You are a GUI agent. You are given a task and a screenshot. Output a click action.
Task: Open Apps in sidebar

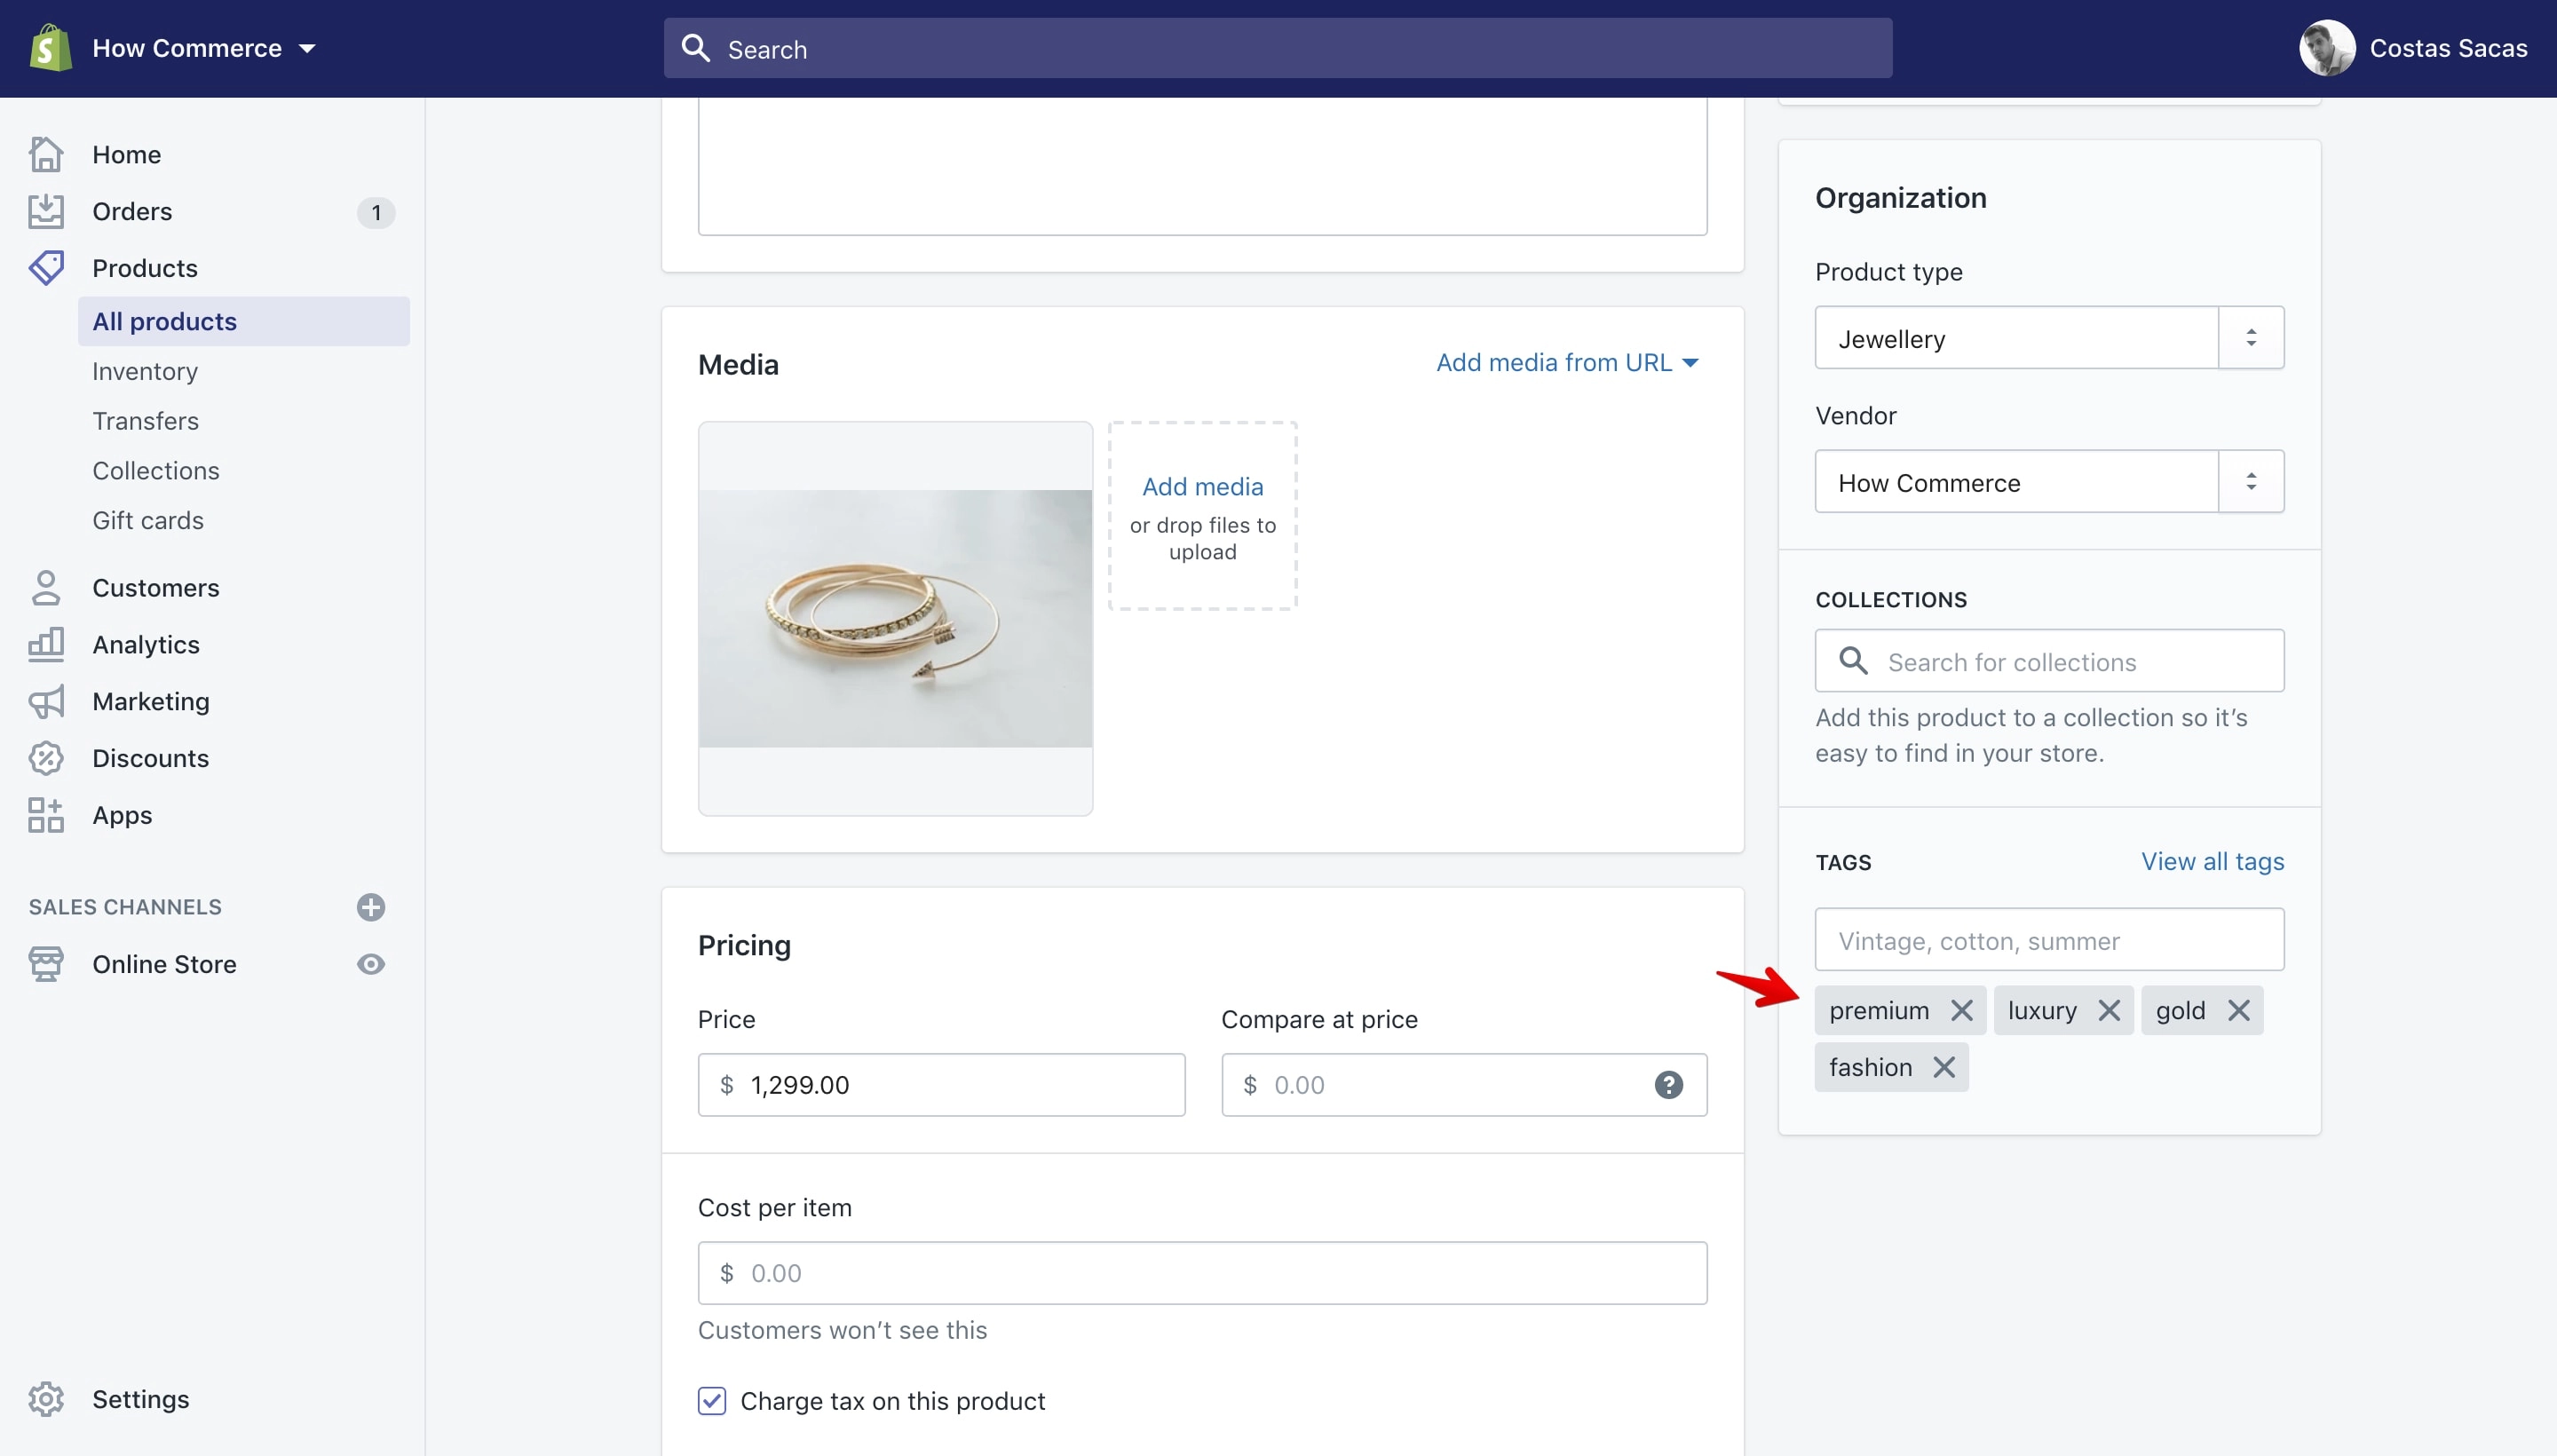(122, 815)
